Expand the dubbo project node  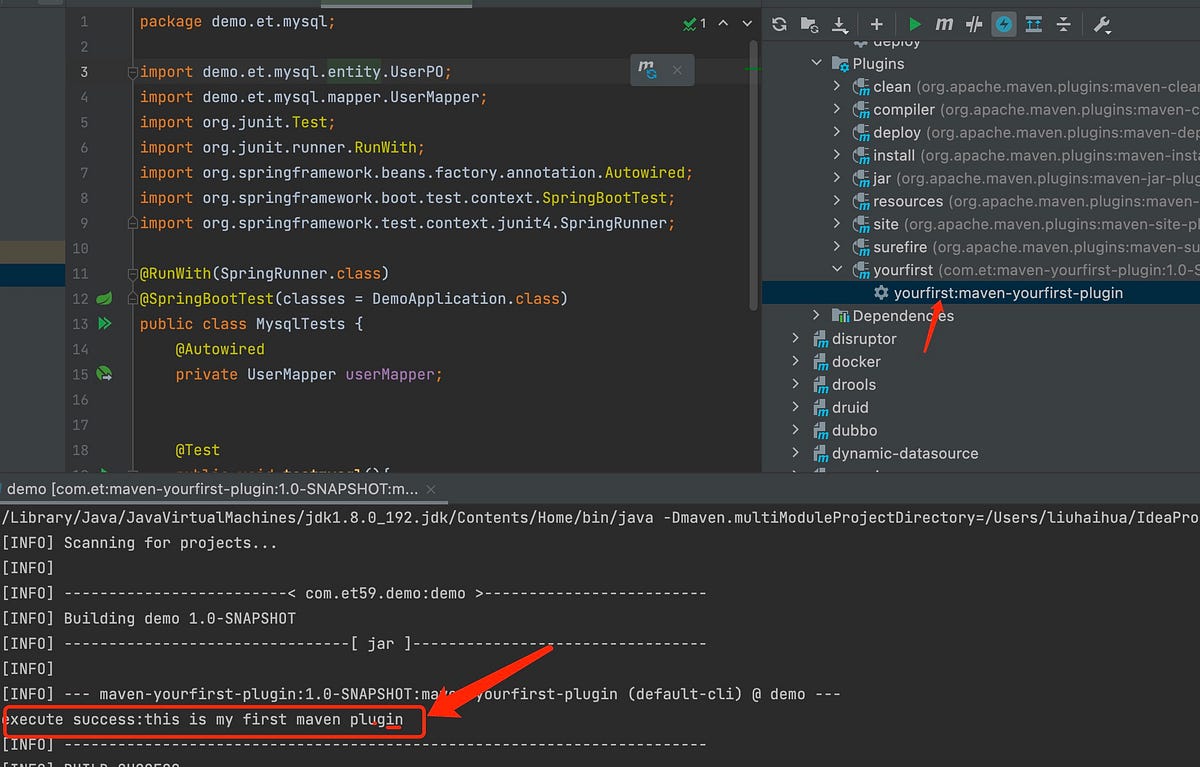coord(795,430)
